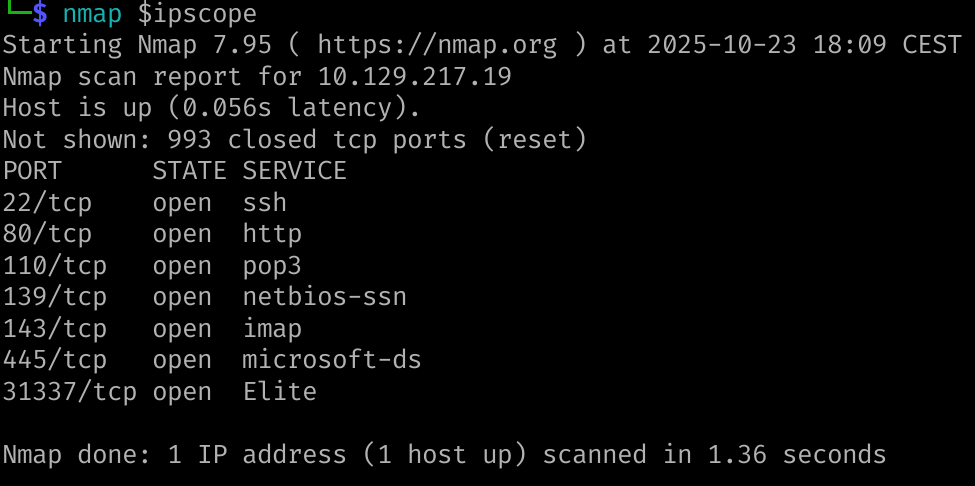The height and width of the screenshot is (486, 975).
Task: Click the "Nmap done" summary line
Action: [444, 454]
